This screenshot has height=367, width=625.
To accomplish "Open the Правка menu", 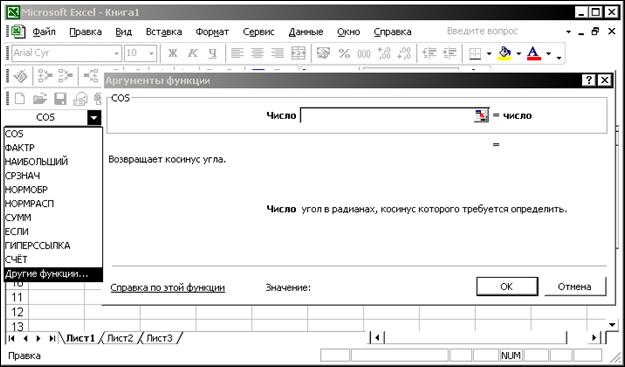I will coord(85,32).
